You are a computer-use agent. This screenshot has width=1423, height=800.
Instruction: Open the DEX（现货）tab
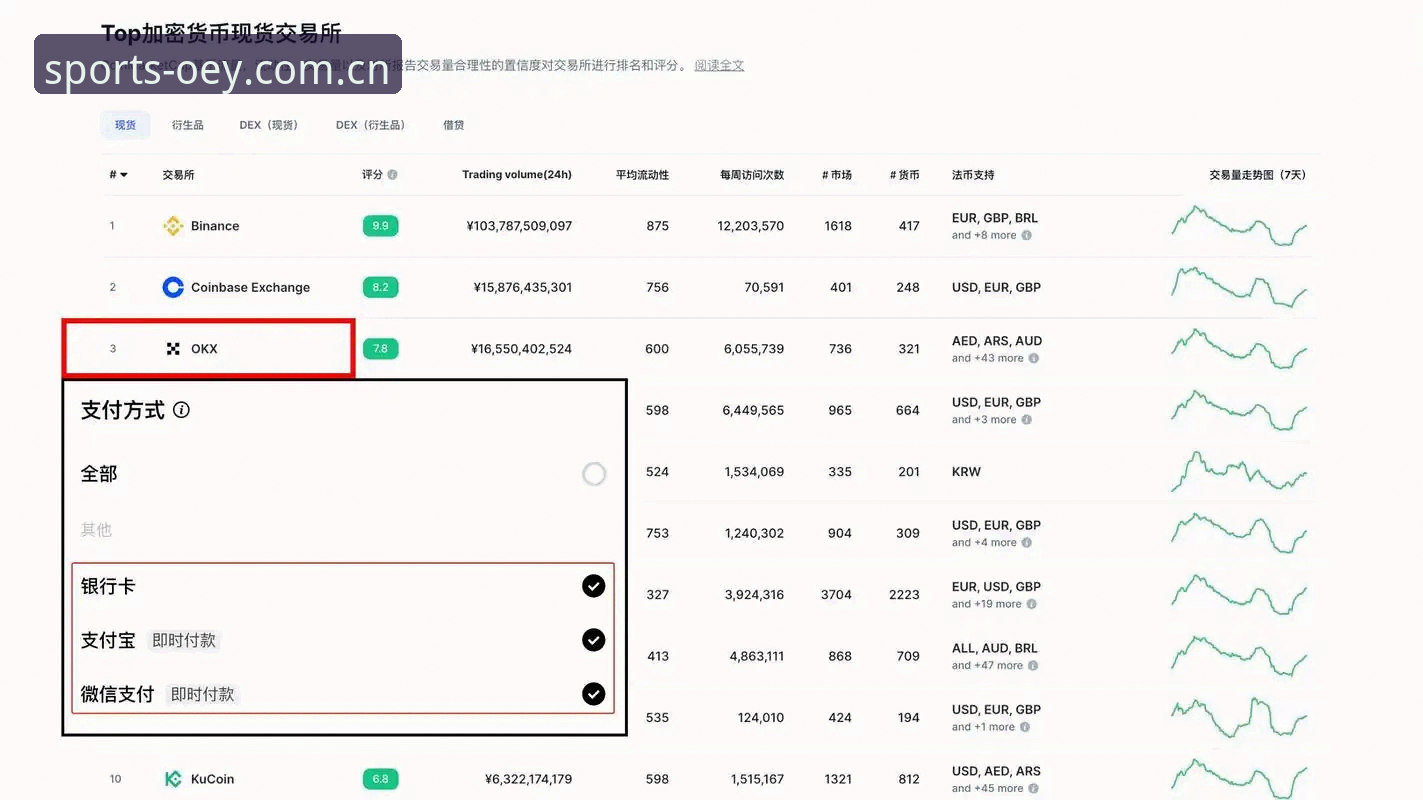pyautogui.click(x=269, y=125)
